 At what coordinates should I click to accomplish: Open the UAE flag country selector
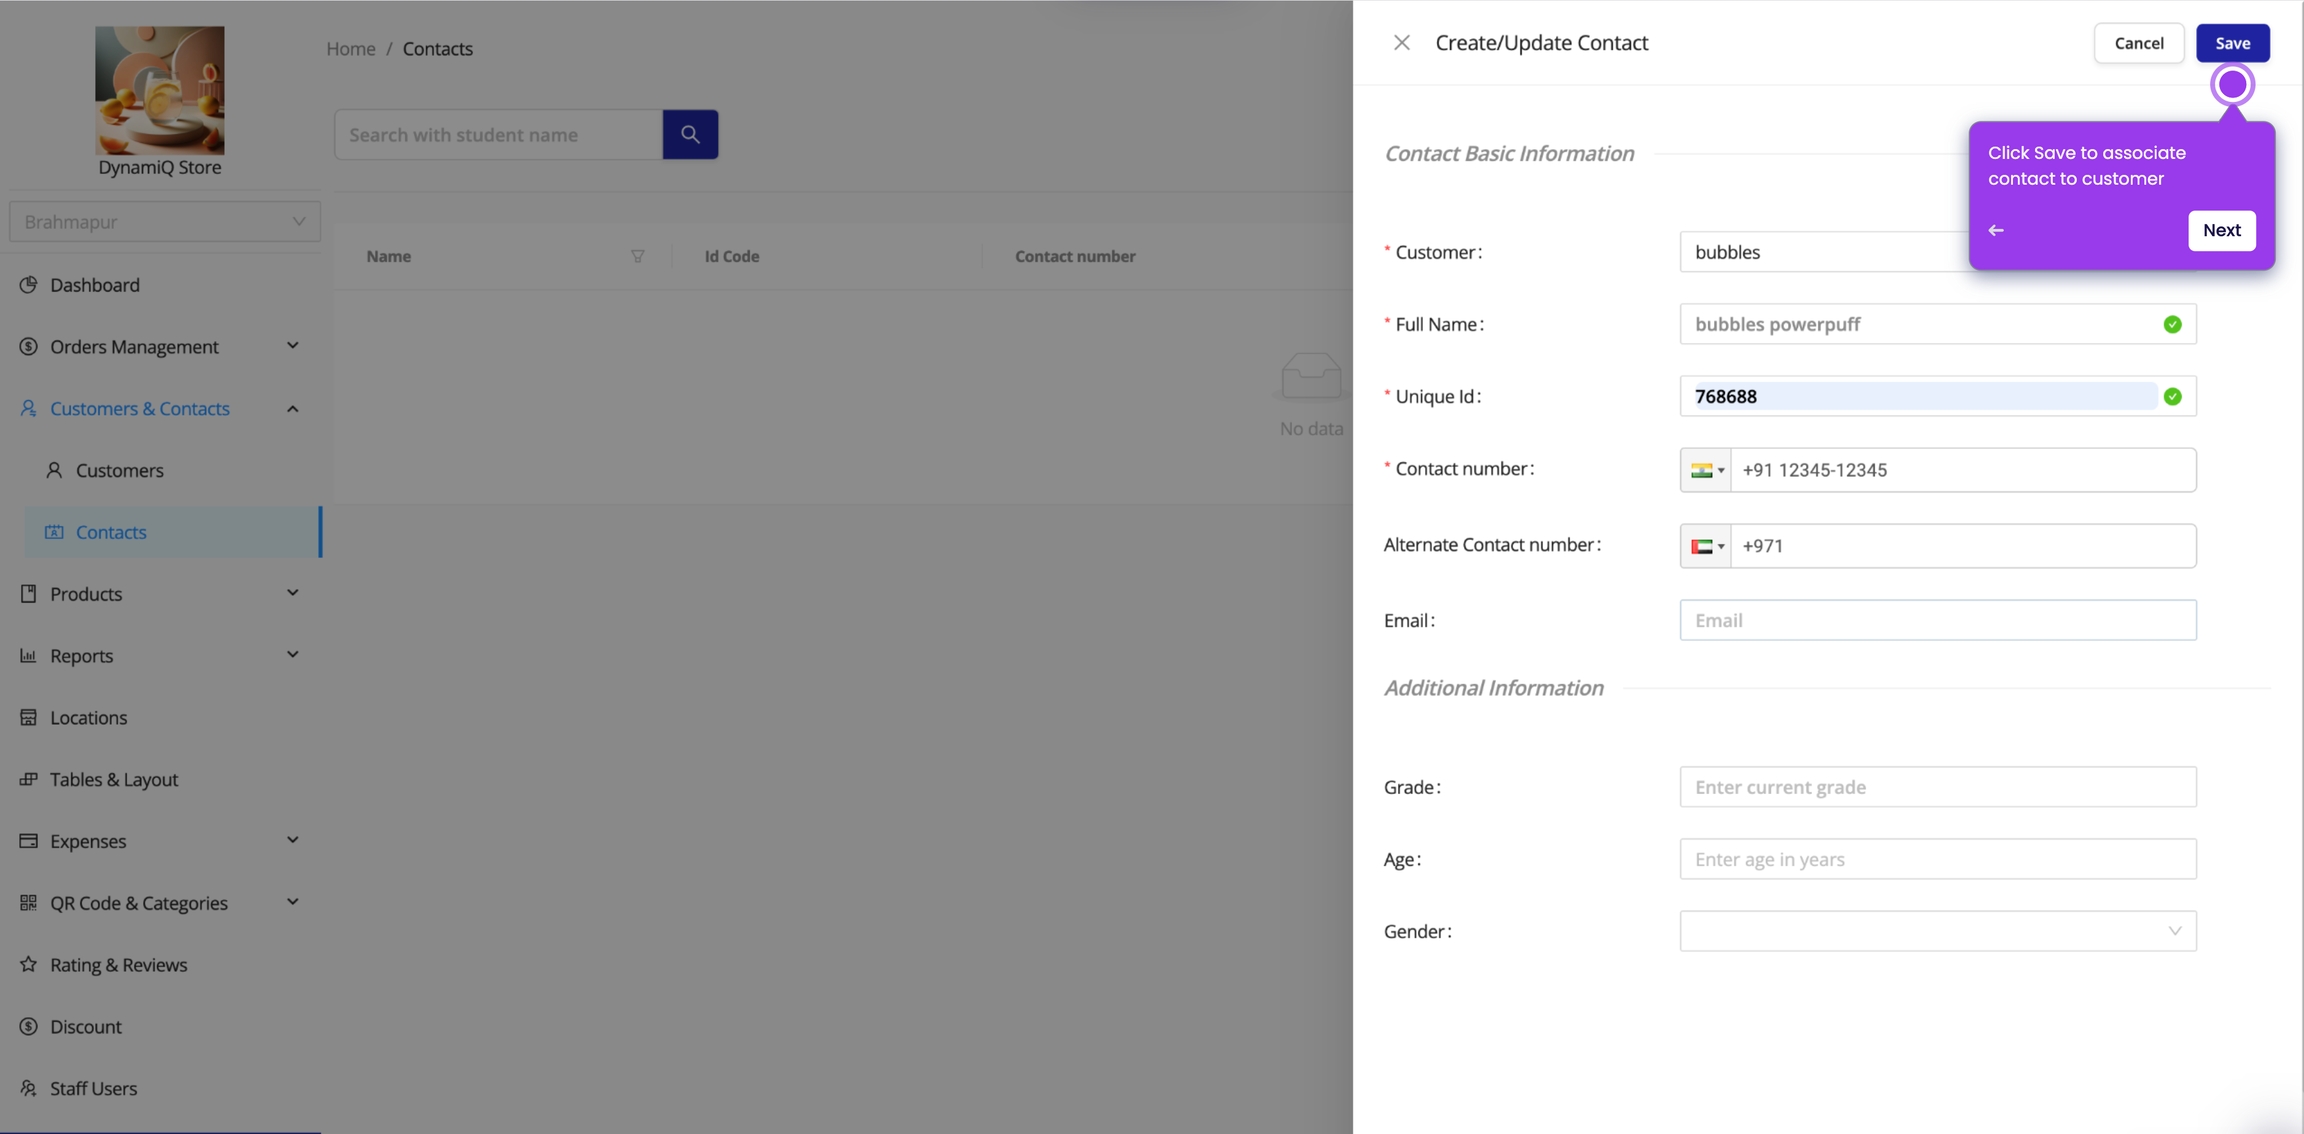pos(1706,546)
